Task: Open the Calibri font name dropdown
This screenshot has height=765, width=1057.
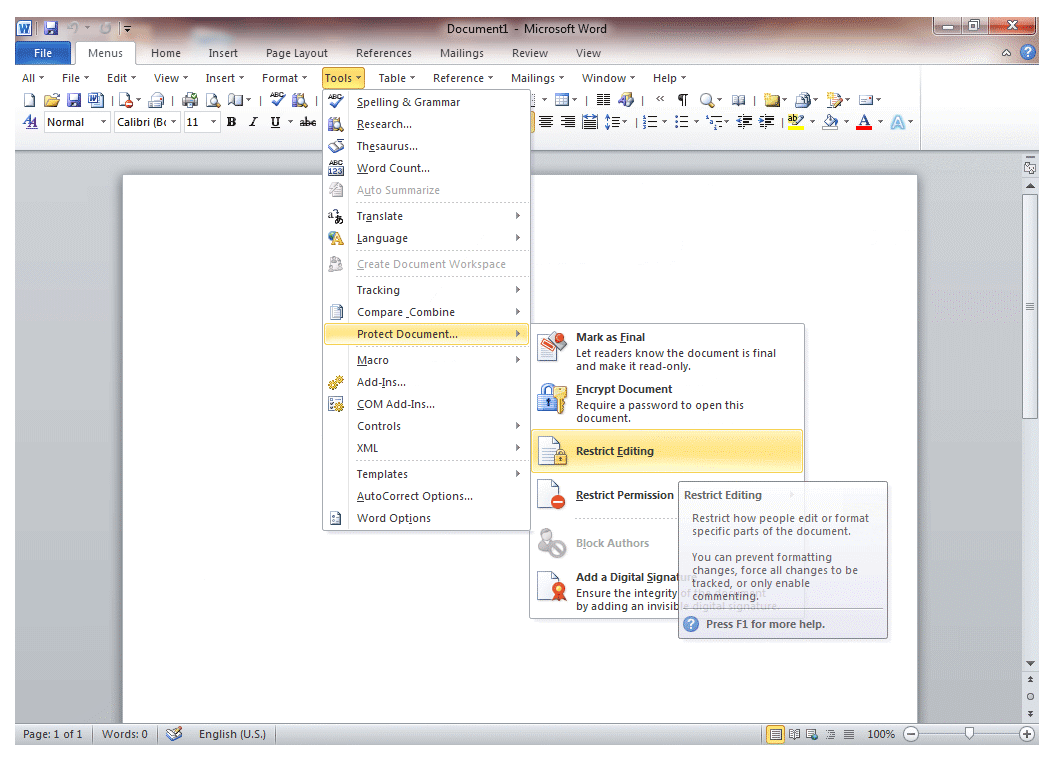Action: pyautogui.click(x=173, y=122)
